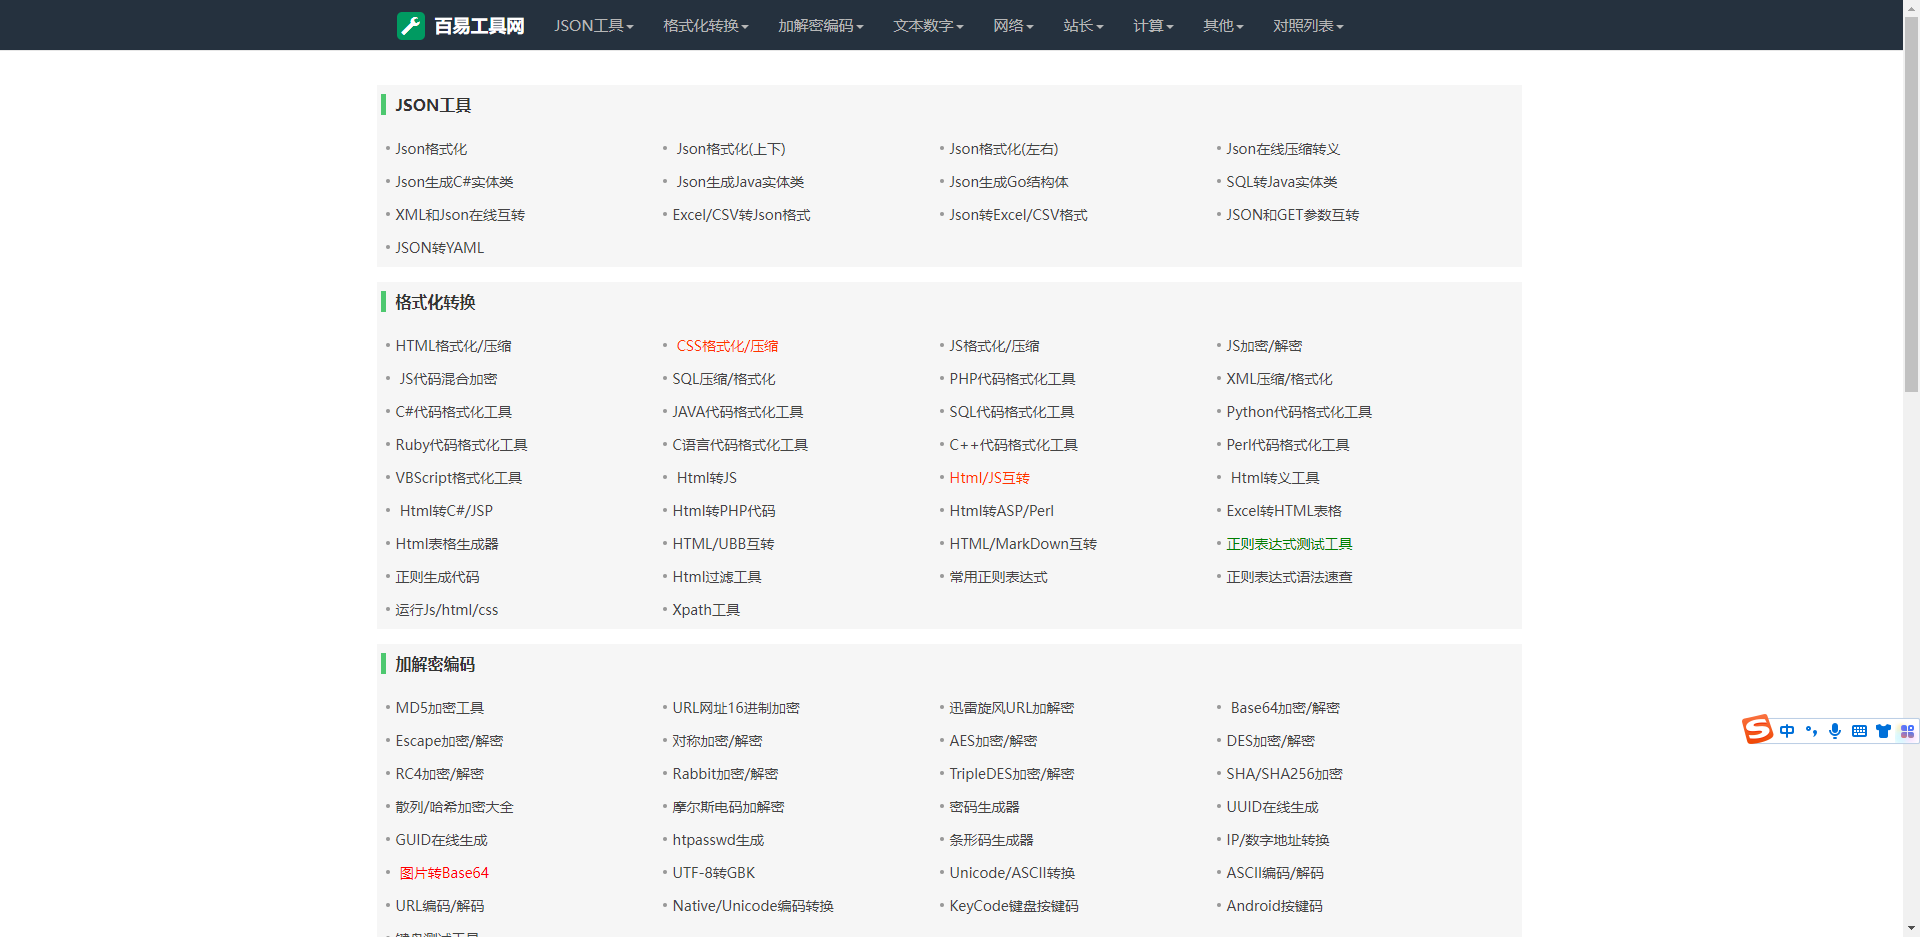The image size is (1920, 937).
Task: Toggle Chinese/English mode in Sogou bar
Action: point(1787,731)
